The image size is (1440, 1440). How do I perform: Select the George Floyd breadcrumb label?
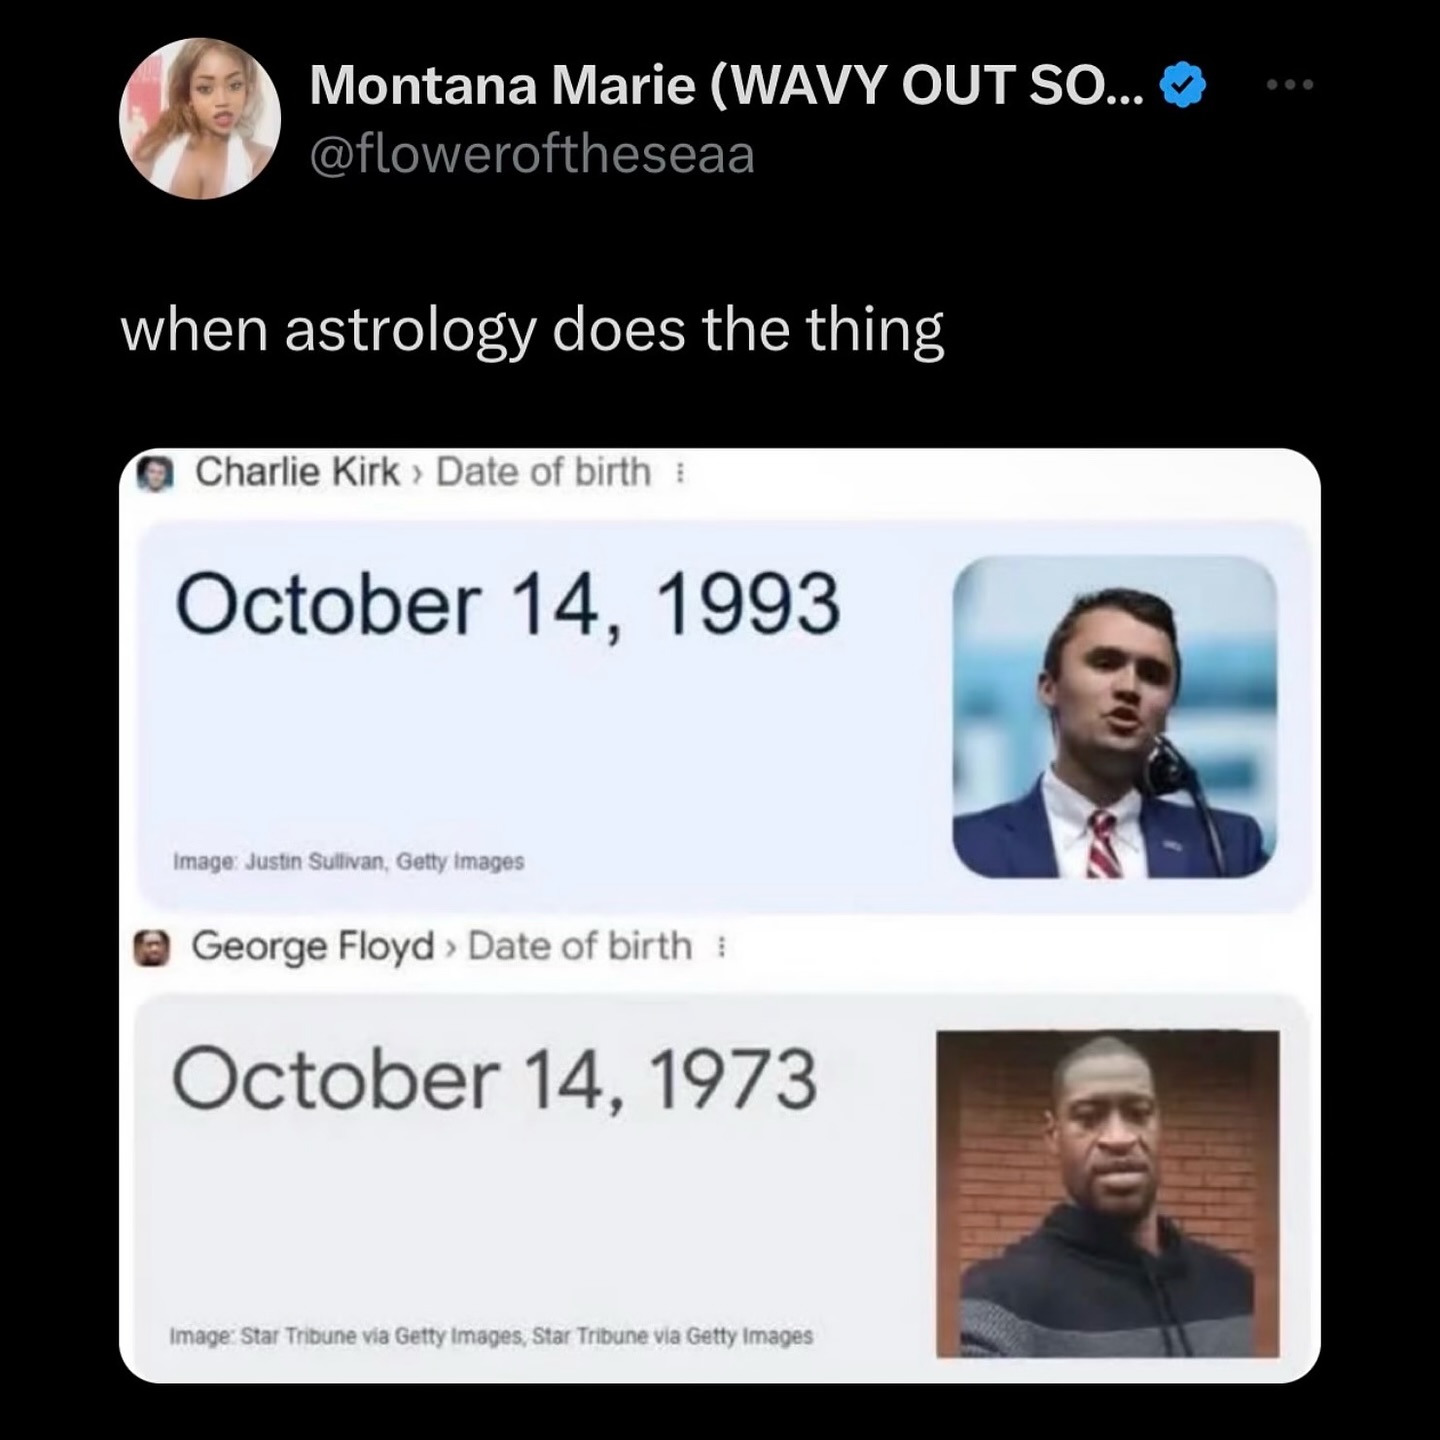(313, 946)
